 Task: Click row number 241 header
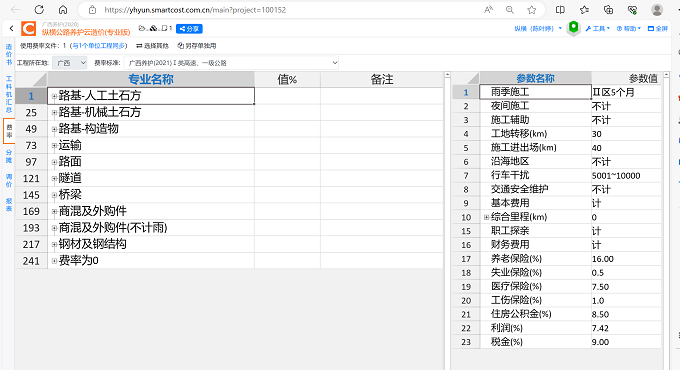point(31,261)
